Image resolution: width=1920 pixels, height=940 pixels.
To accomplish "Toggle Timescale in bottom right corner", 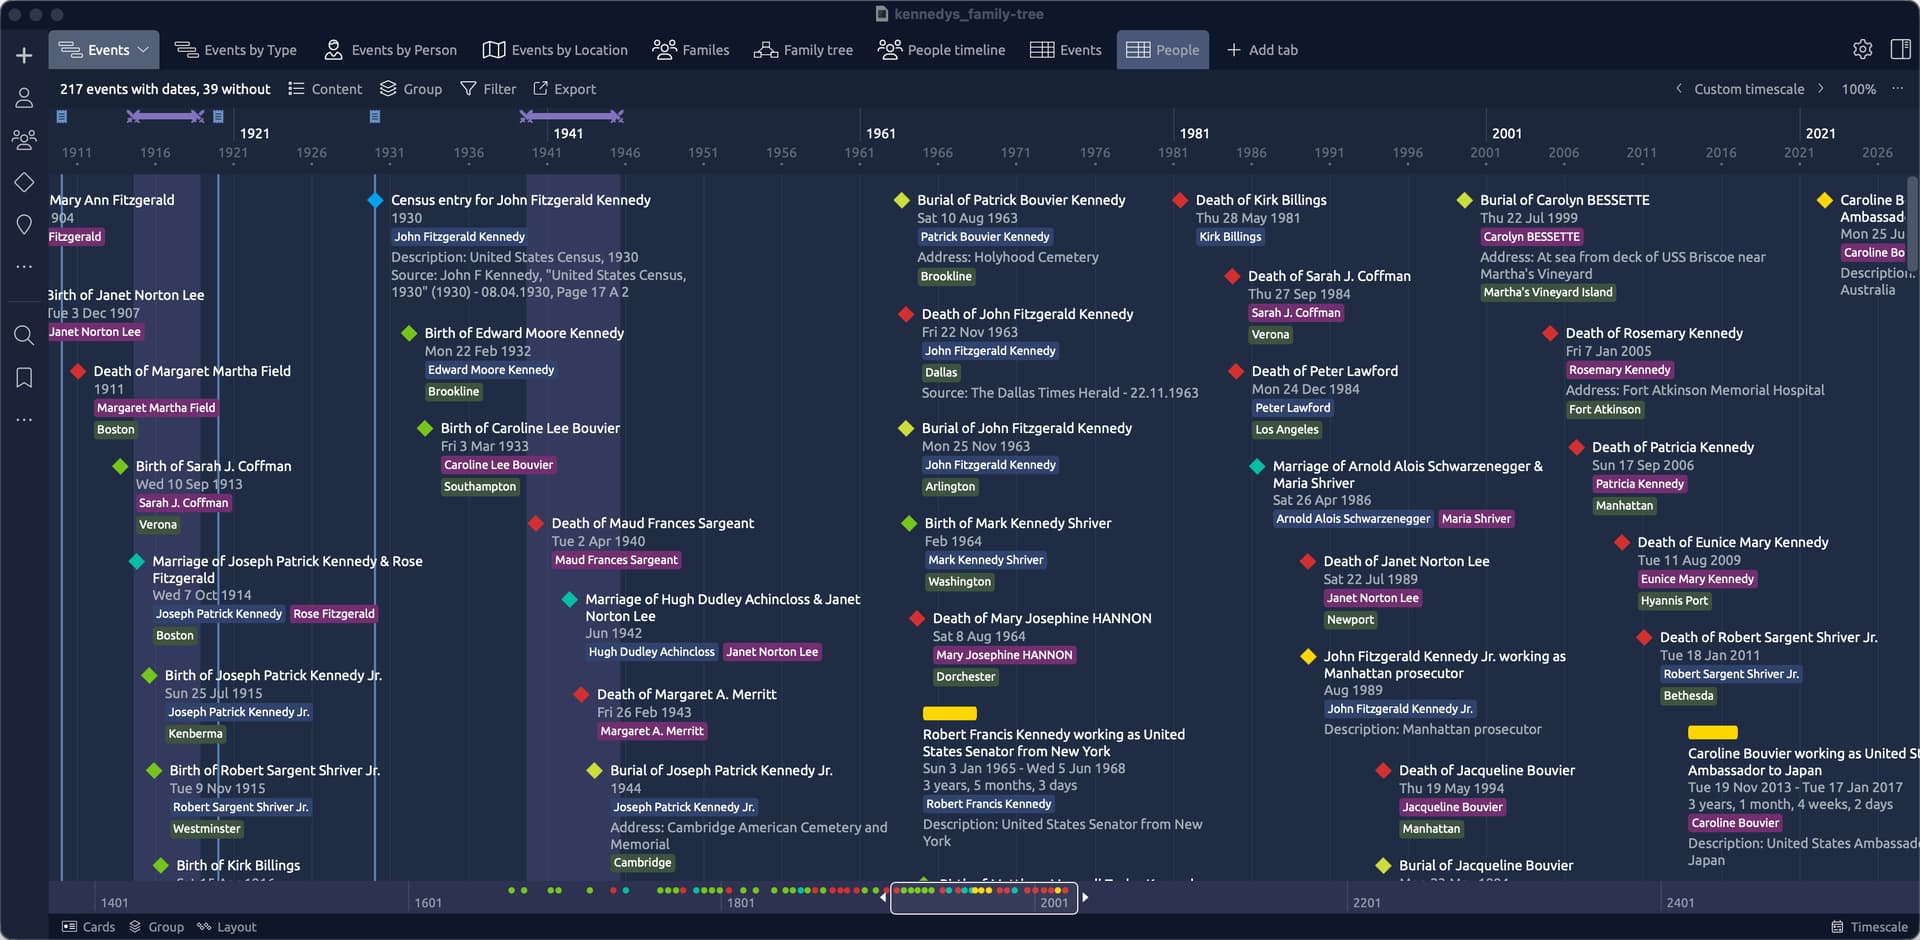I will 1868,927.
